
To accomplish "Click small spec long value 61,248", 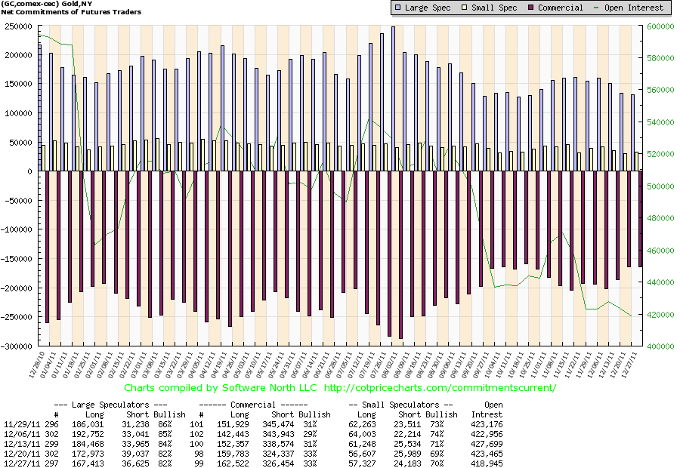I will click(363, 444).
